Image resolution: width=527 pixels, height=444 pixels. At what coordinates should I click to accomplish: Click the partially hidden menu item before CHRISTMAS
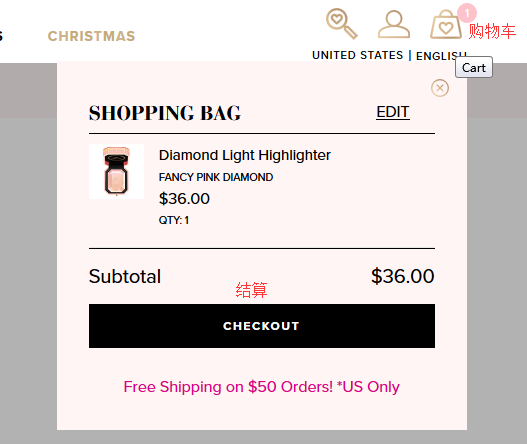coord(1,36)
